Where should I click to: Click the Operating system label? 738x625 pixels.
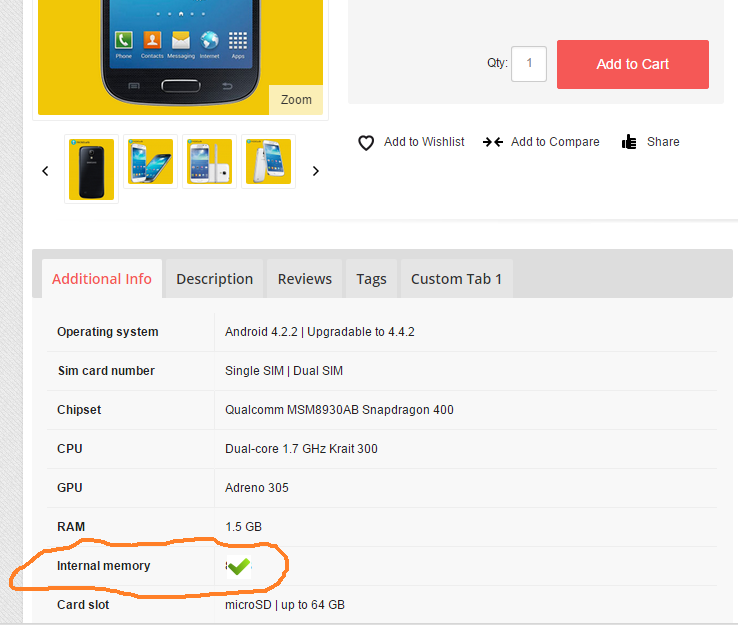click(108, 332)
